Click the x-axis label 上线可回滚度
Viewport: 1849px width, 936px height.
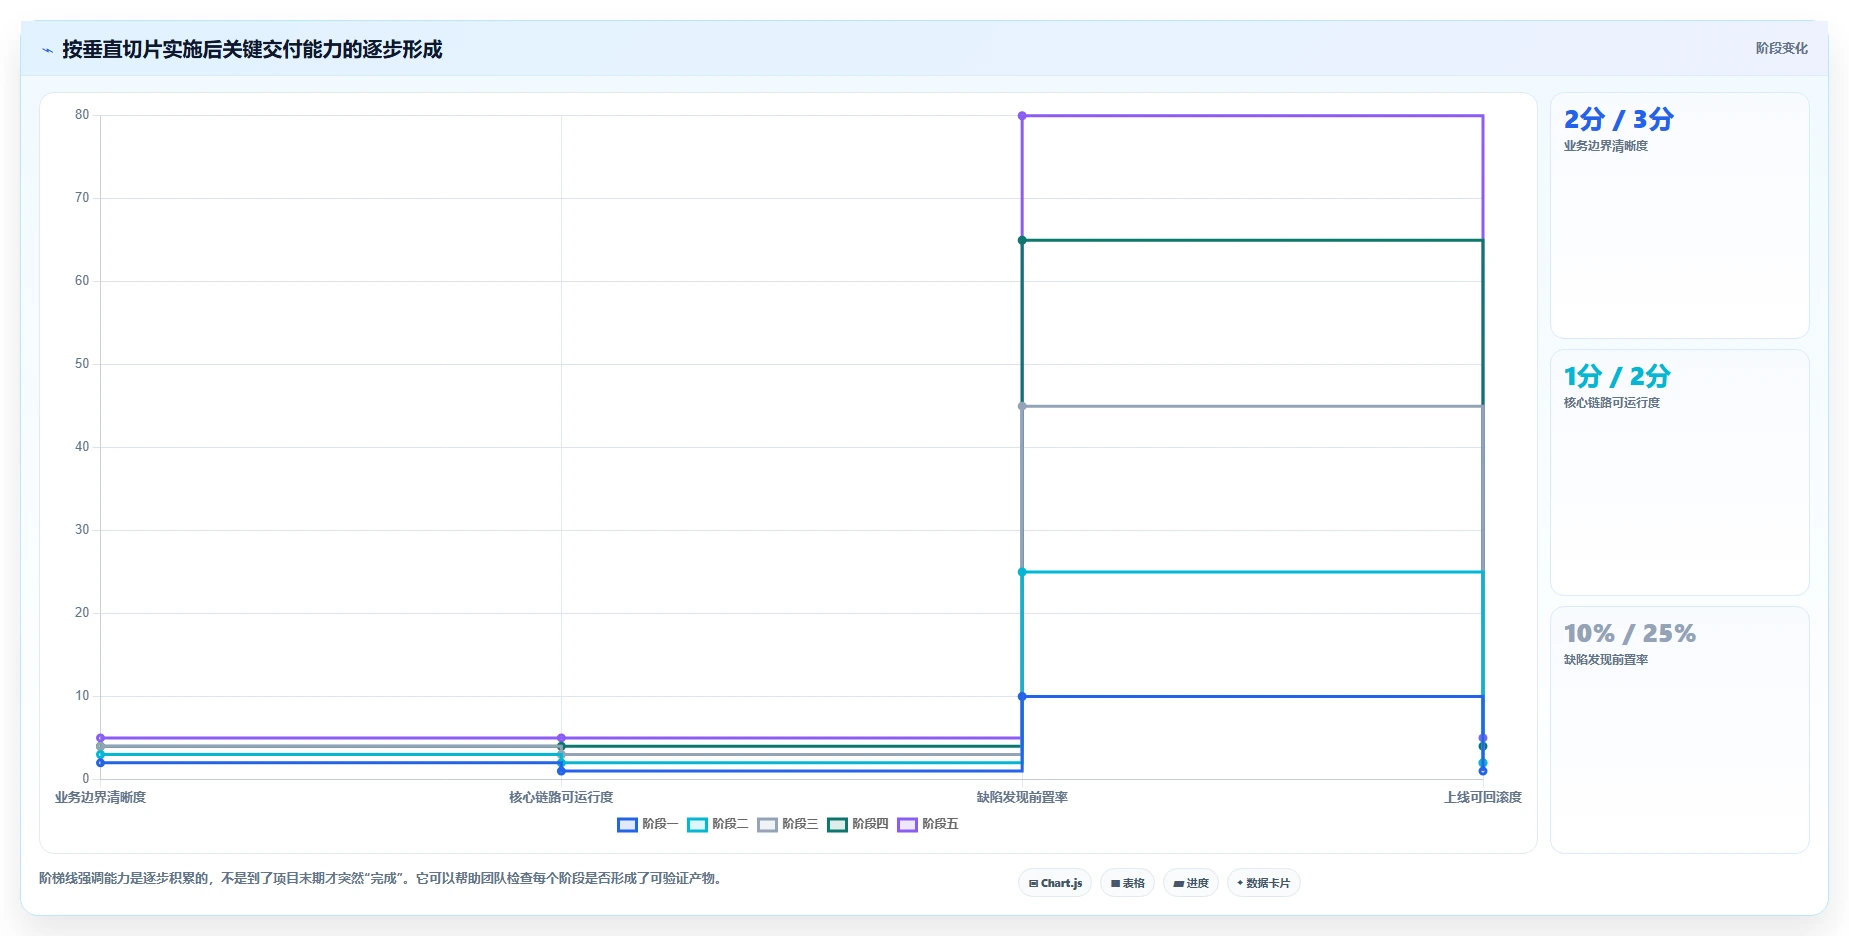[x=1482, y=797]
